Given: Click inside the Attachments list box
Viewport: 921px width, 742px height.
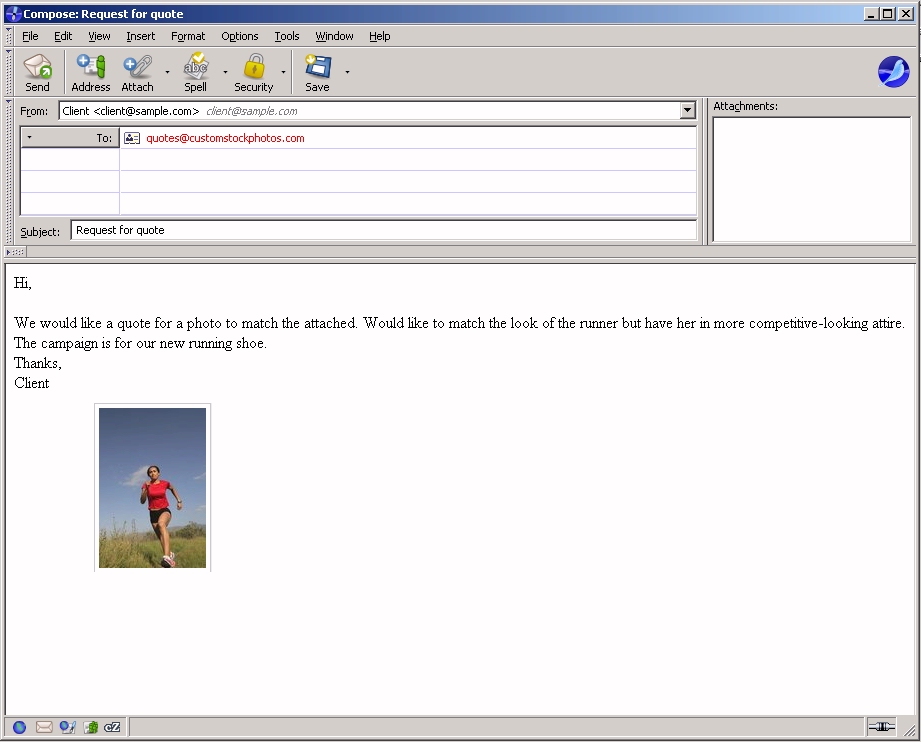Looking at the screenshot, I should point(811,179).
